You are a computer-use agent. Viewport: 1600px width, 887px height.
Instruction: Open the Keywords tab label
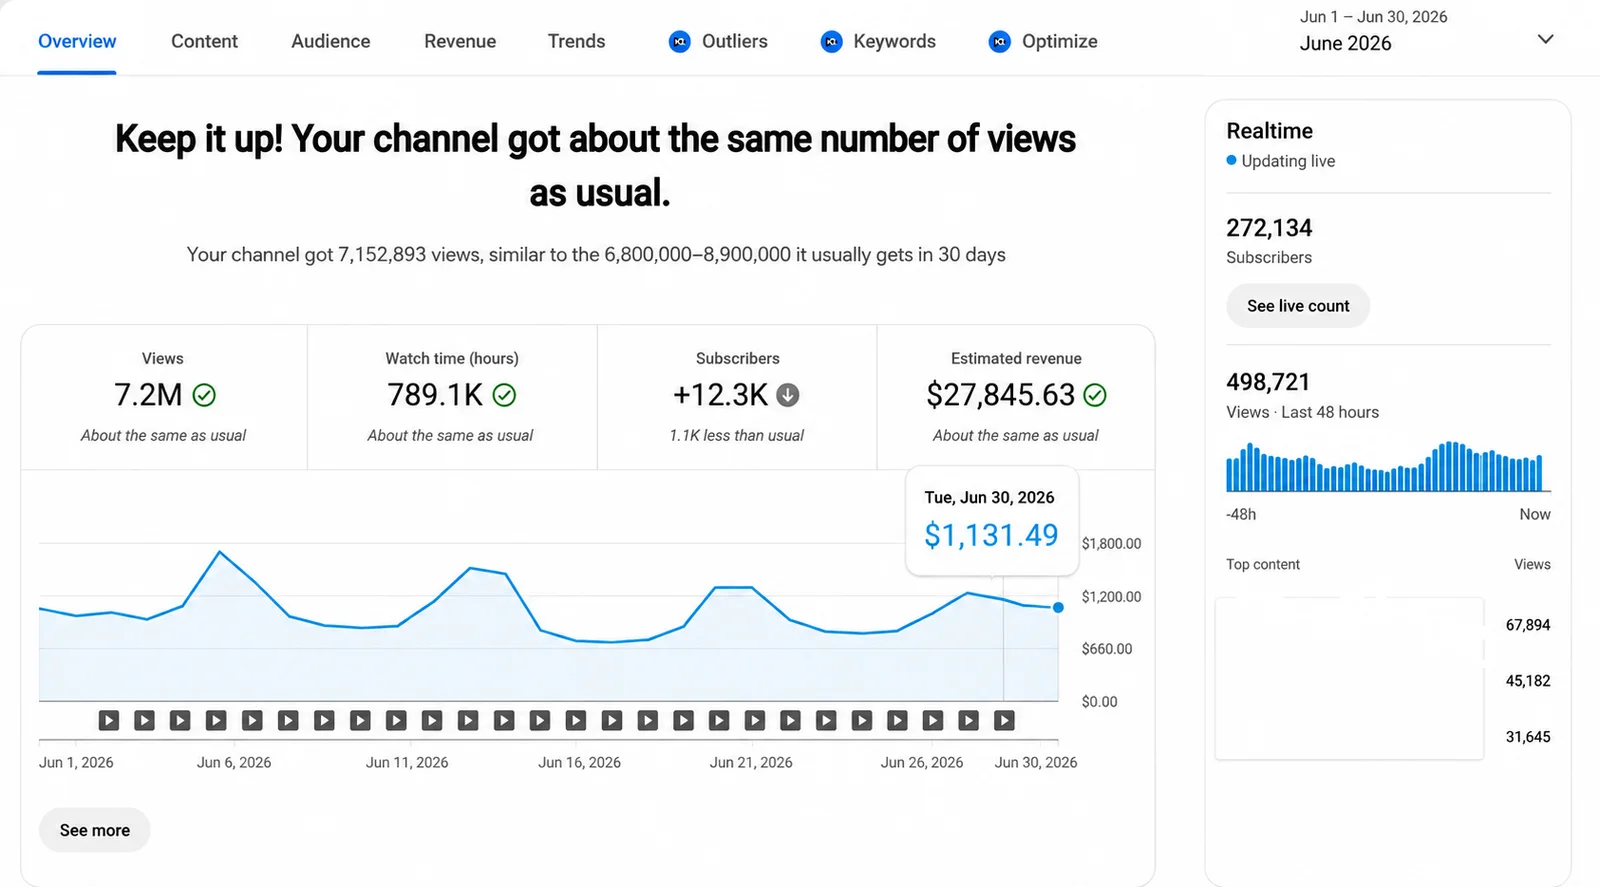(895, 41)
